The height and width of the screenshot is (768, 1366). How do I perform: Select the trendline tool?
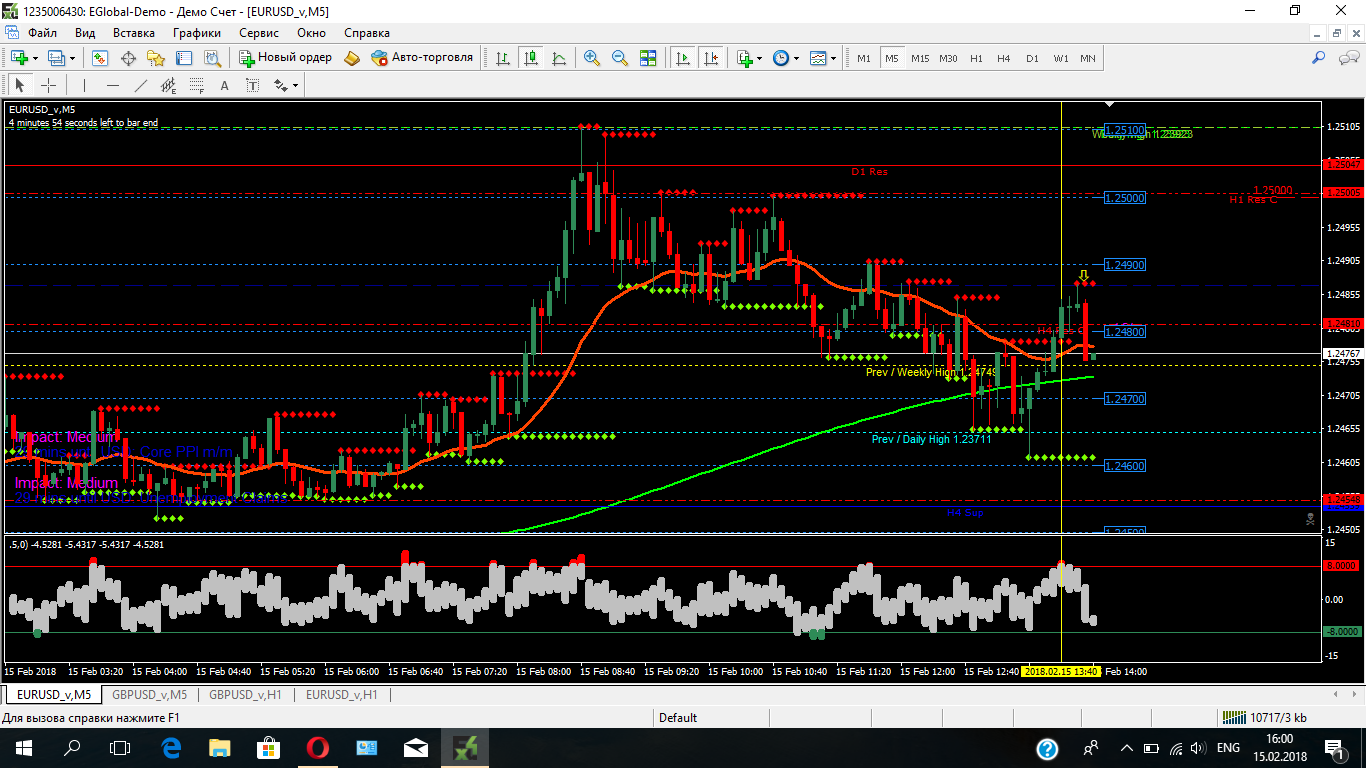point(140,85)
